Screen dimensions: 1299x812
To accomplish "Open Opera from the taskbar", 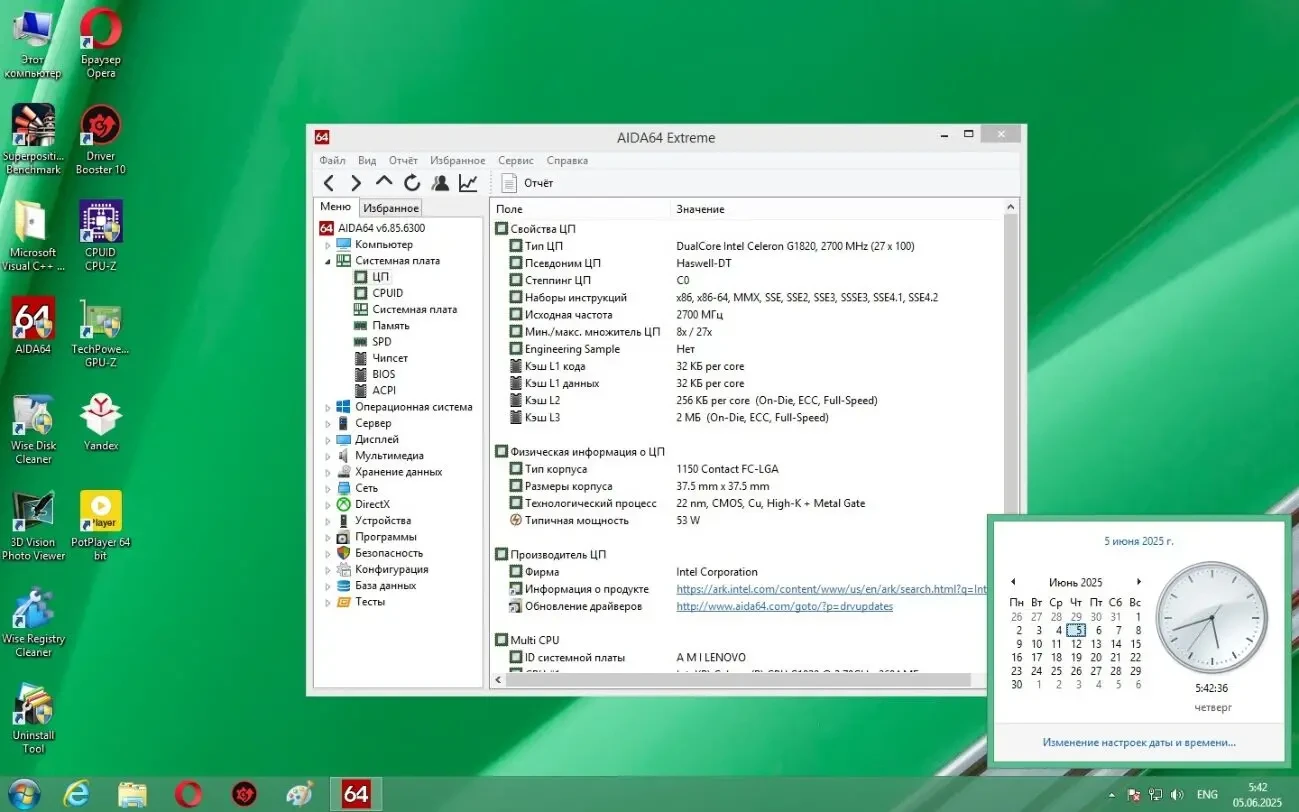I will tap(188, 793).
